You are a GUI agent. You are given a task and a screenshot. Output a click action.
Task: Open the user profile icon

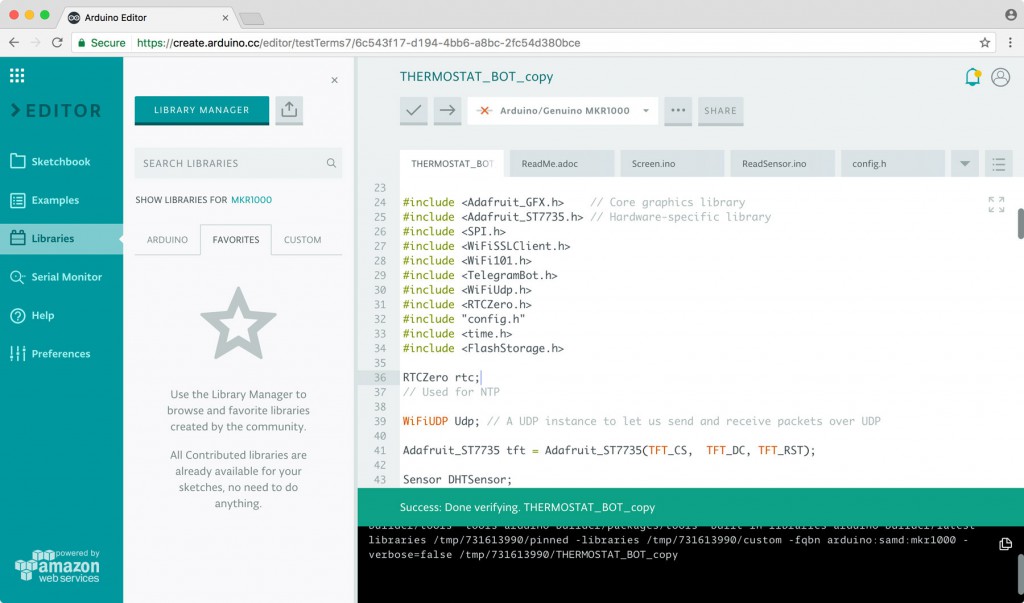coord(1000,77)
